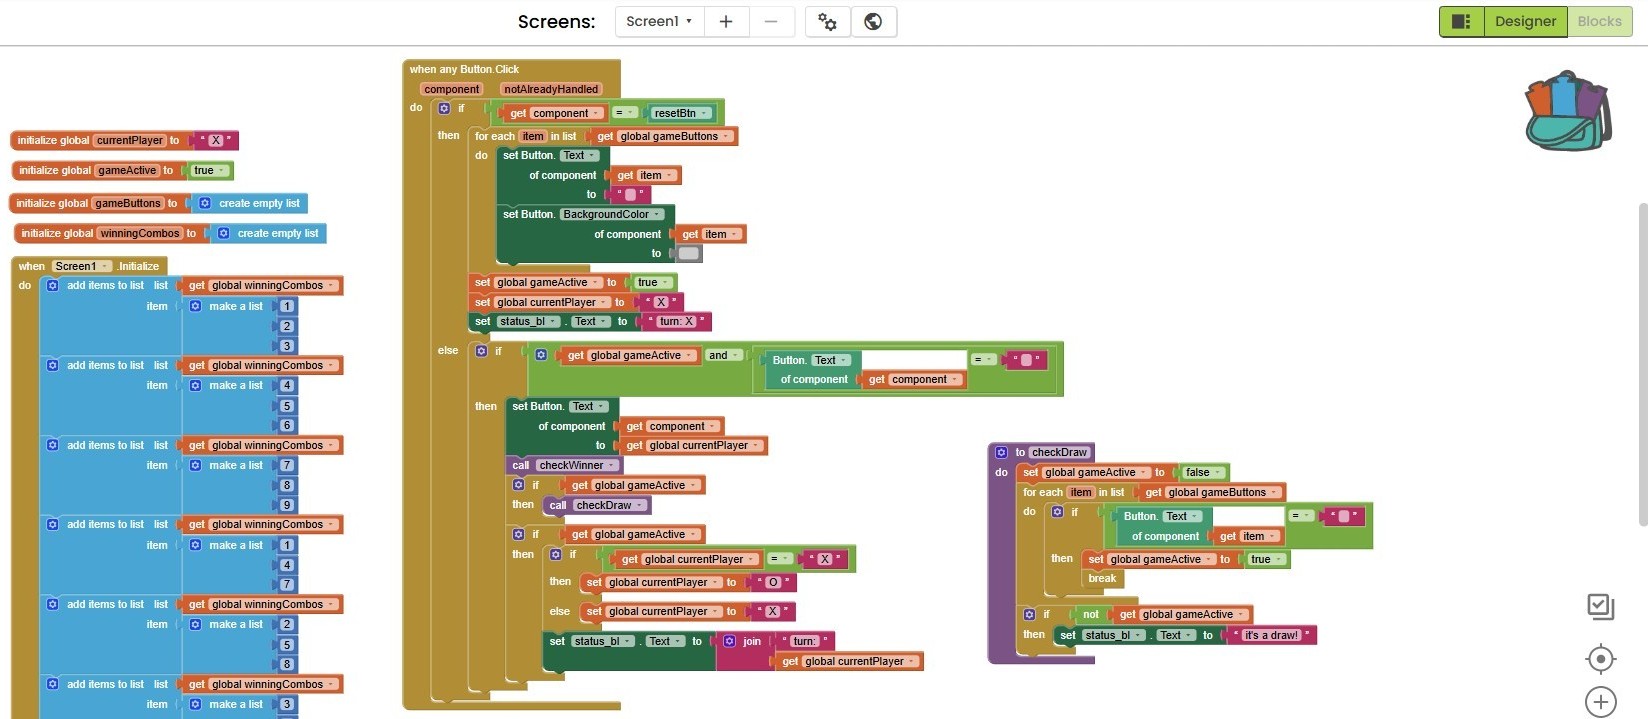
Task: Click the "it's a draw!" text field
Action: tap(1271, 636)
